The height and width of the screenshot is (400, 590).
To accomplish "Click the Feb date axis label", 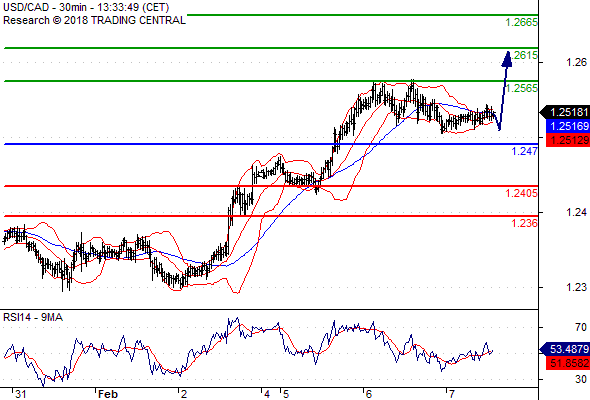I will tap(108, 394).
